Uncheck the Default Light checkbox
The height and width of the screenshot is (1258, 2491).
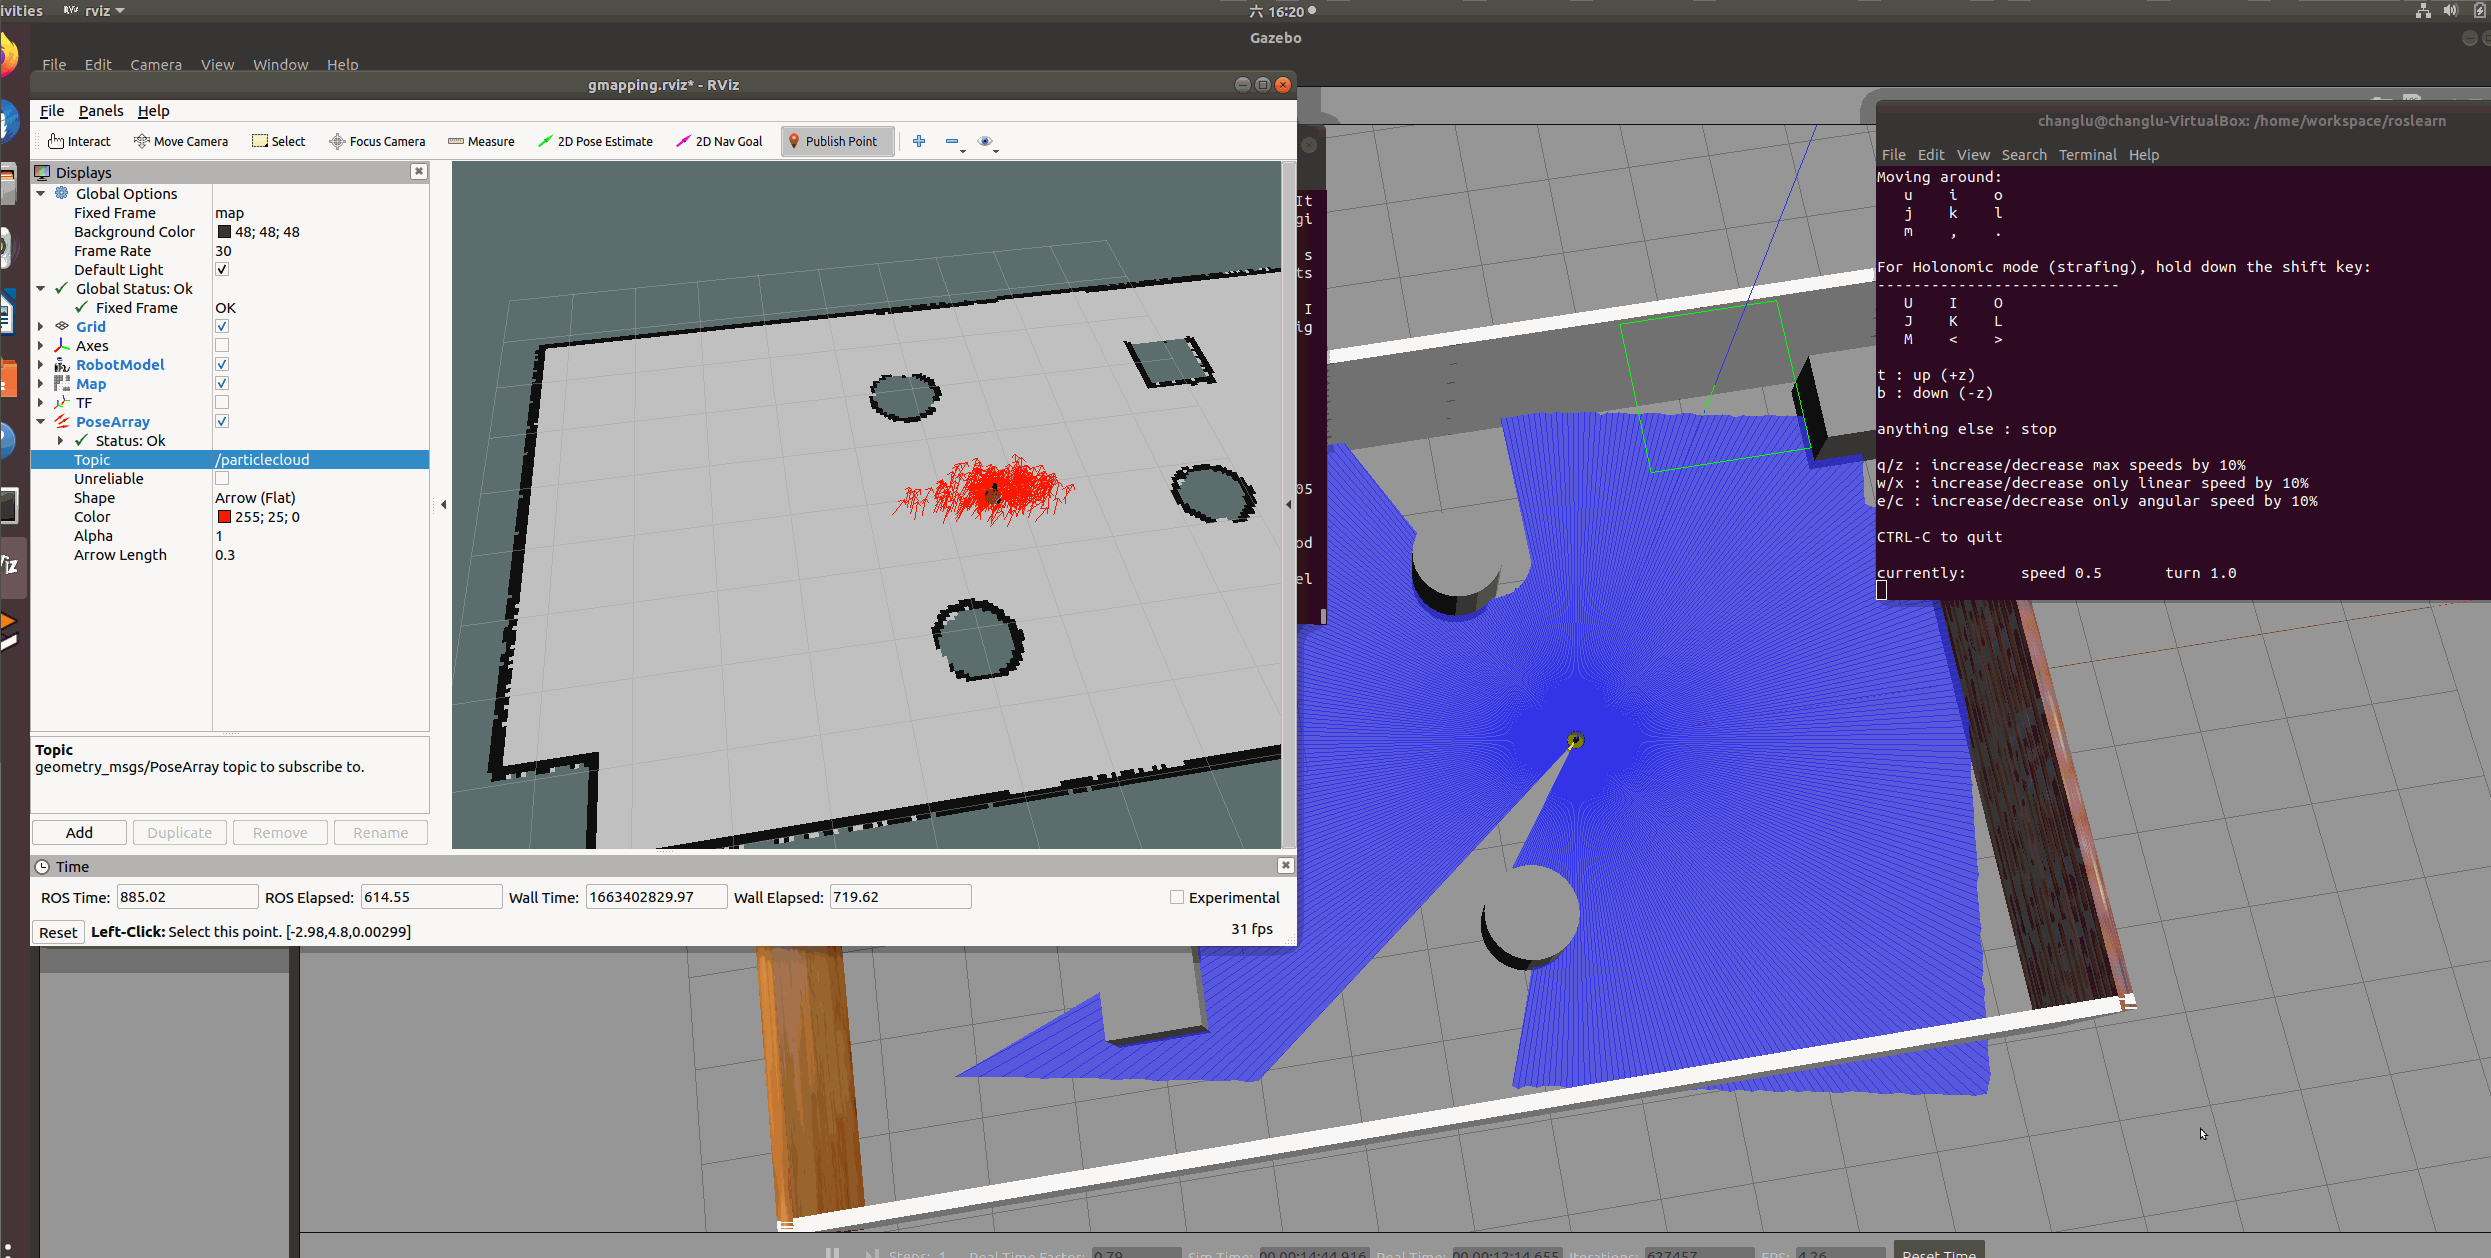click(222, 269)
